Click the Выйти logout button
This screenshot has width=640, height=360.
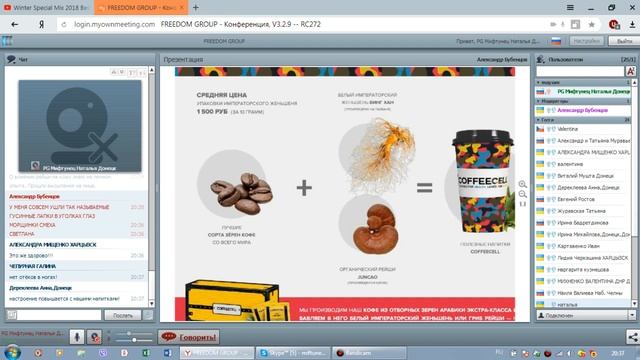pyautogui.click(x=624, y=41)
